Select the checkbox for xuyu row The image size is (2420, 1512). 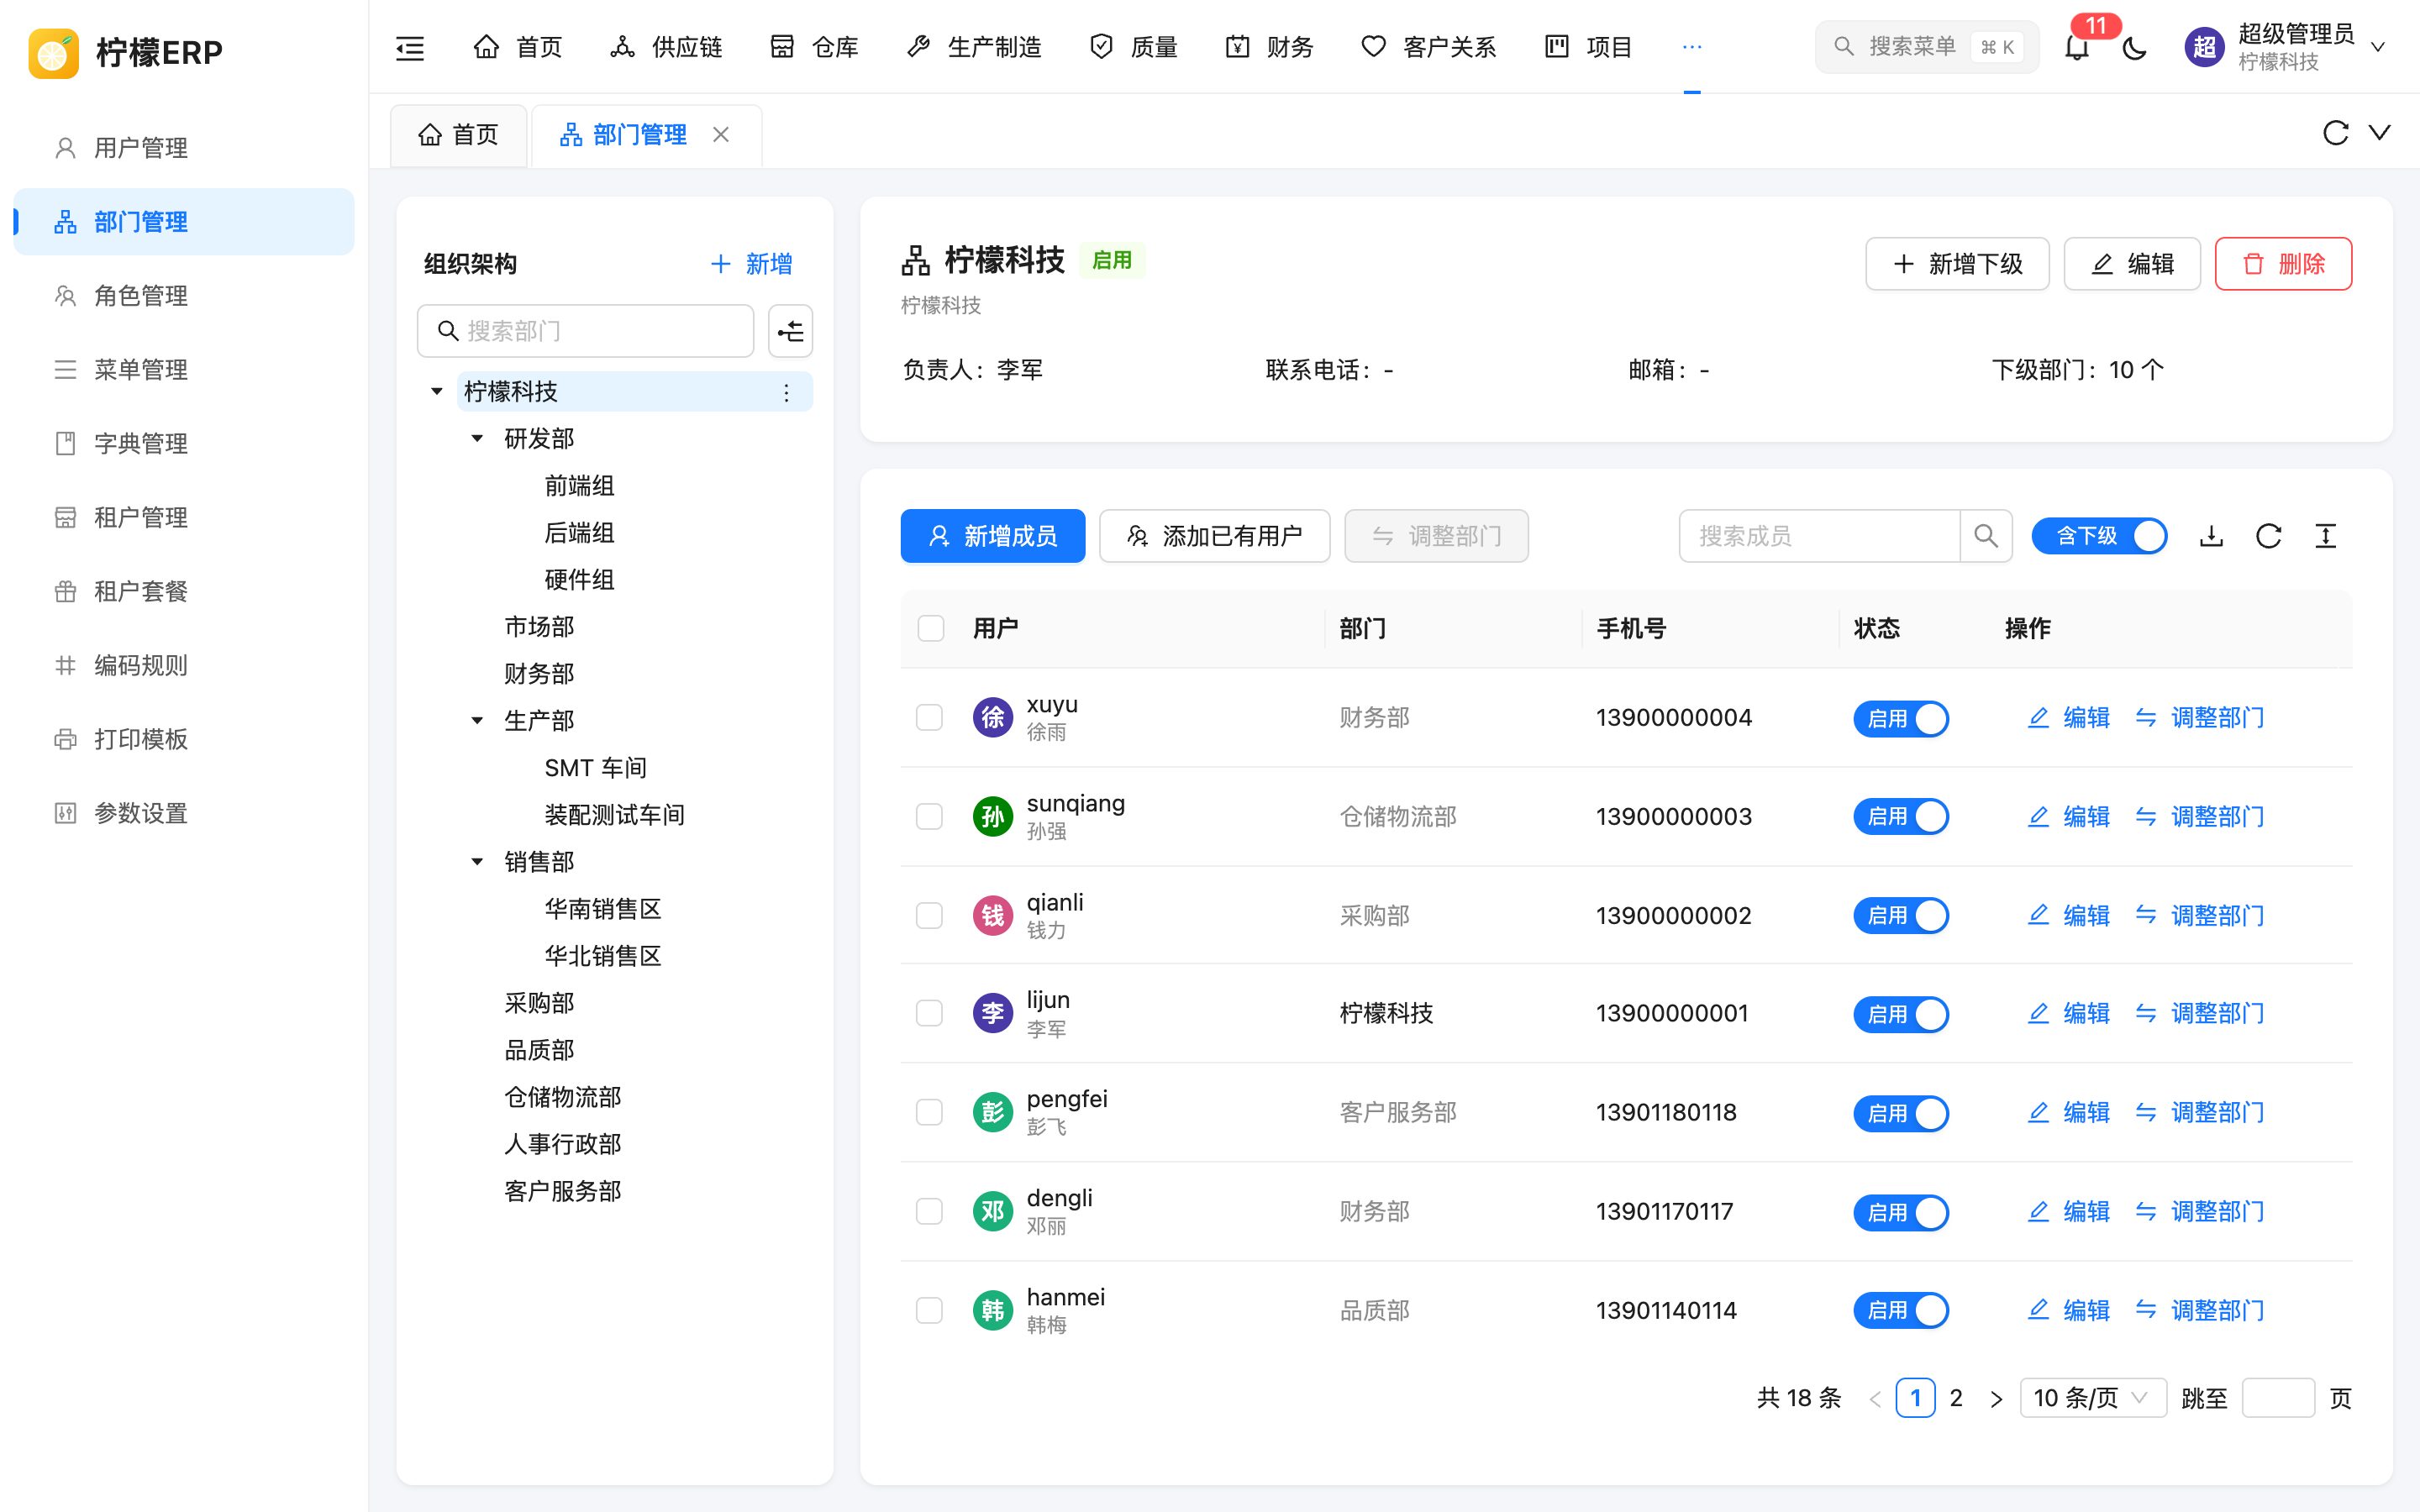point(929,717)
